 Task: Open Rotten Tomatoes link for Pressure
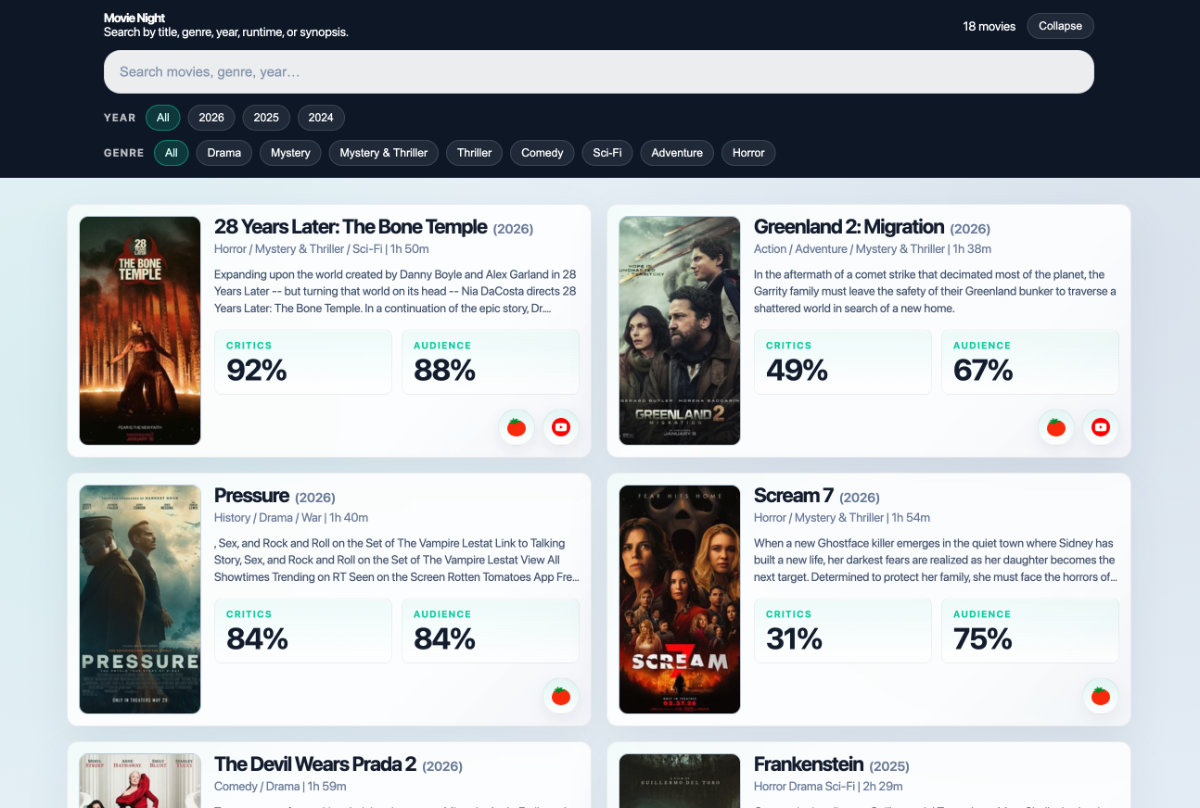561,696
